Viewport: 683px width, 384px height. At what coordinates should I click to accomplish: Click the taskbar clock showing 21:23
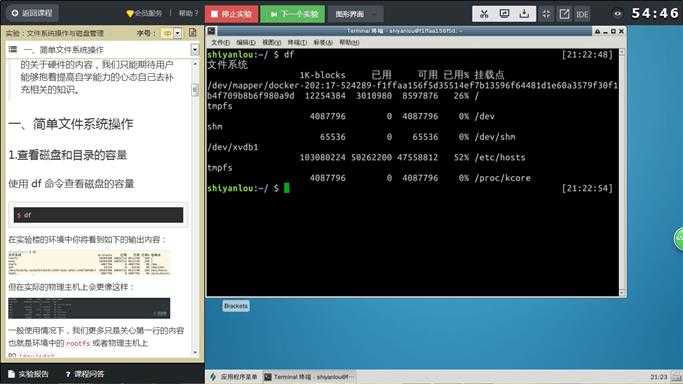(x=659, y=377)
